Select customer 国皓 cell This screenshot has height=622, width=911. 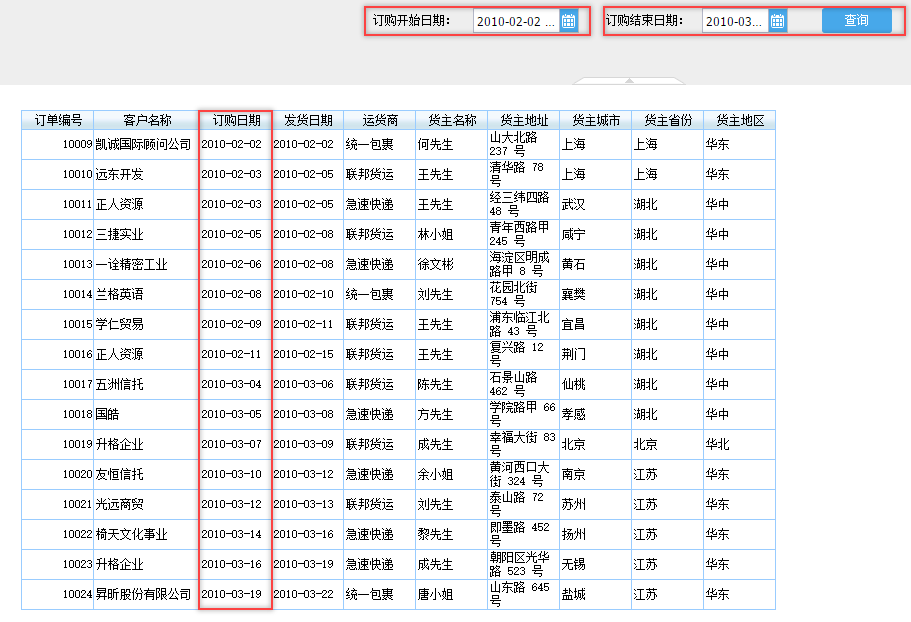click(x=146, y=414)
